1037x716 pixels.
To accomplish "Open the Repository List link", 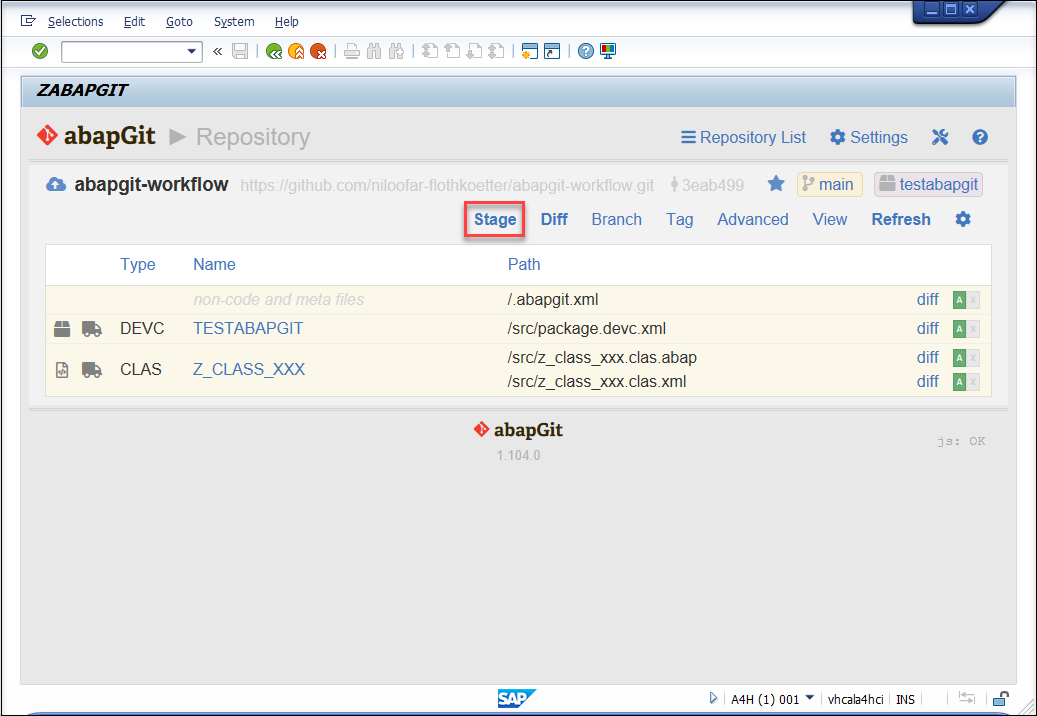I will (743, 138).
